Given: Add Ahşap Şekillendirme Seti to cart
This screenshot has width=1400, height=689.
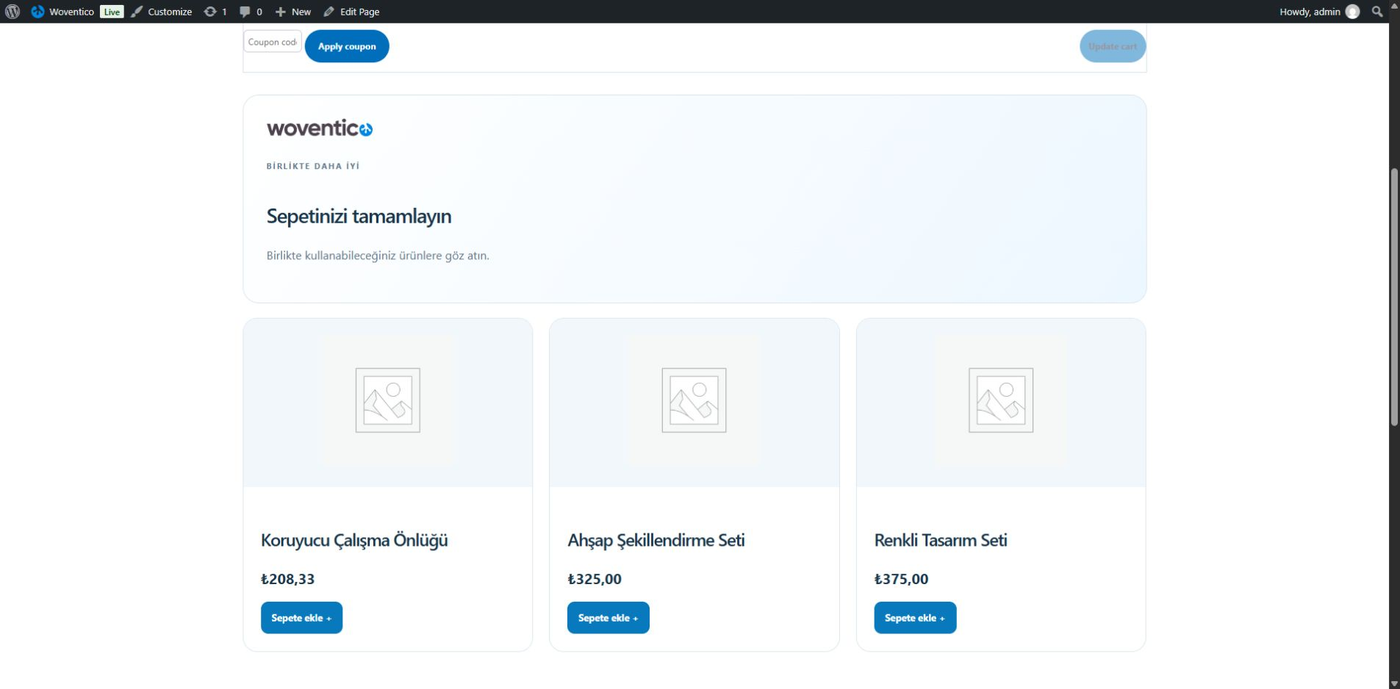Looking at the screenshot, I should point(608,618).
